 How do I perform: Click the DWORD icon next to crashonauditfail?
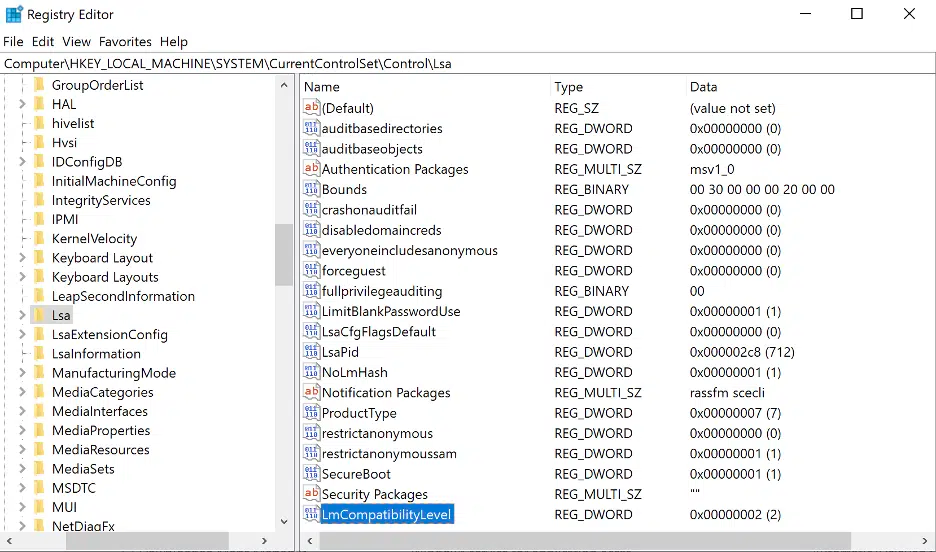(311, 209)
